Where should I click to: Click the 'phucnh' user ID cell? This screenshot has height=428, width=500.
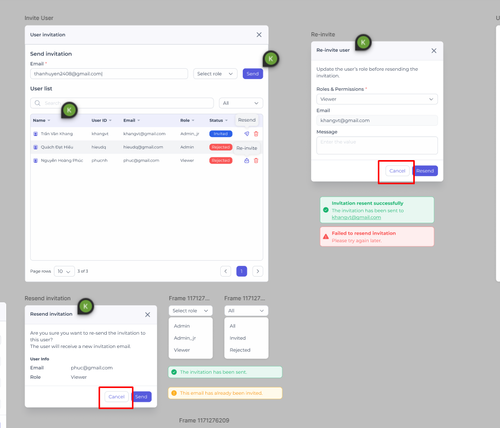point(99,160)
